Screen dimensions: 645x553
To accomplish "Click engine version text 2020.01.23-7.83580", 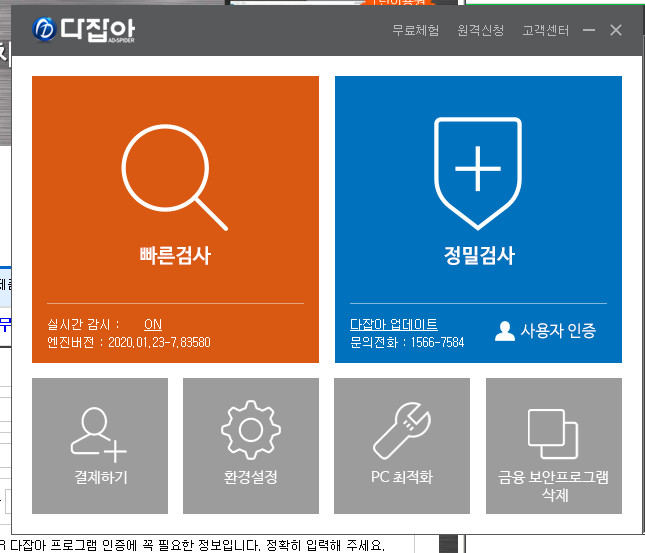I will 160,342.
